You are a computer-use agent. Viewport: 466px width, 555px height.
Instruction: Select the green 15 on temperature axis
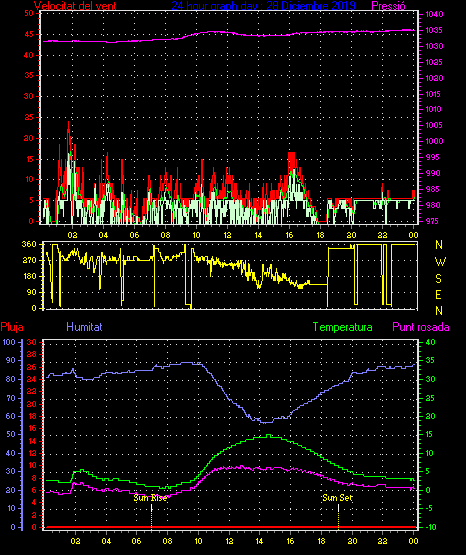[x=430, y=434]
